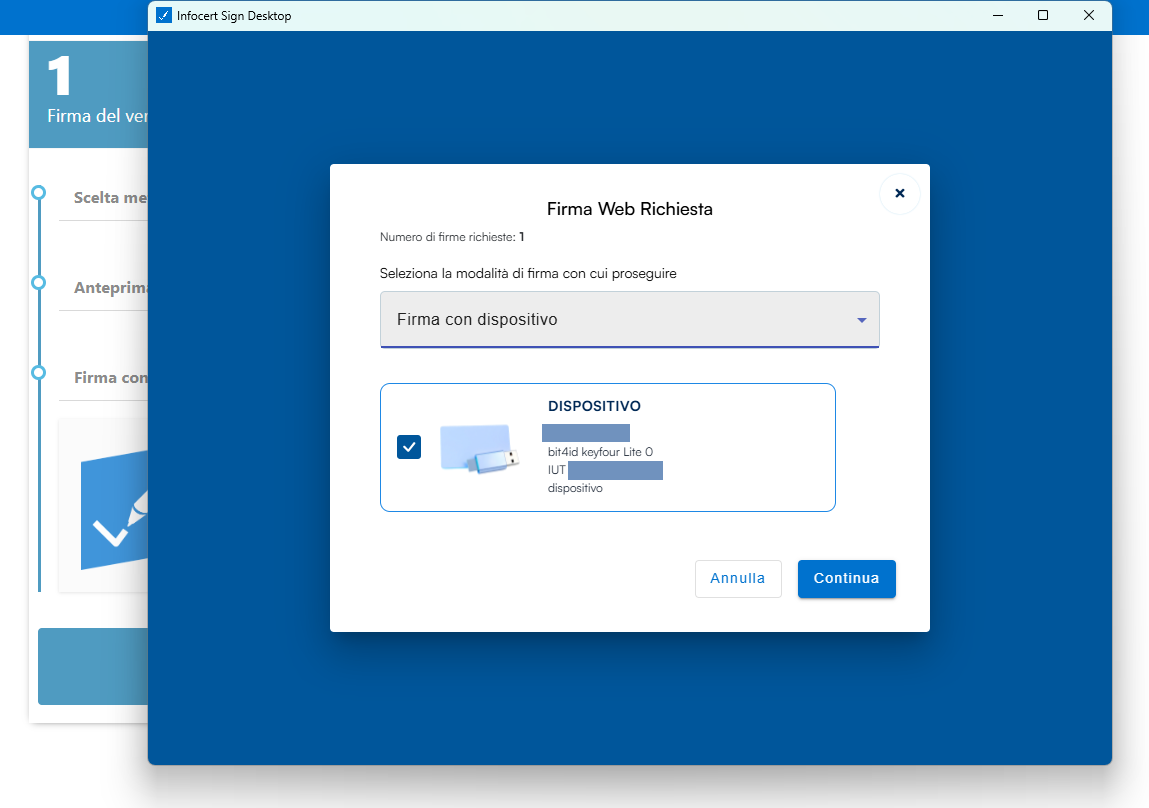
Task: Select 'Scelta me...' step in background page
Action: point(110,198)
